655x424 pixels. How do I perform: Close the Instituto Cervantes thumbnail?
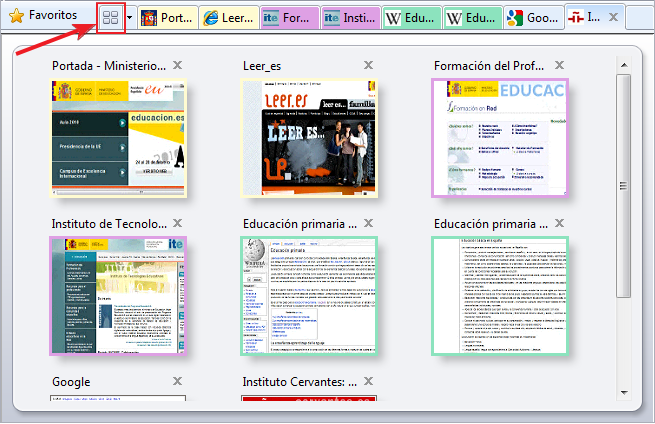point(368,381)
